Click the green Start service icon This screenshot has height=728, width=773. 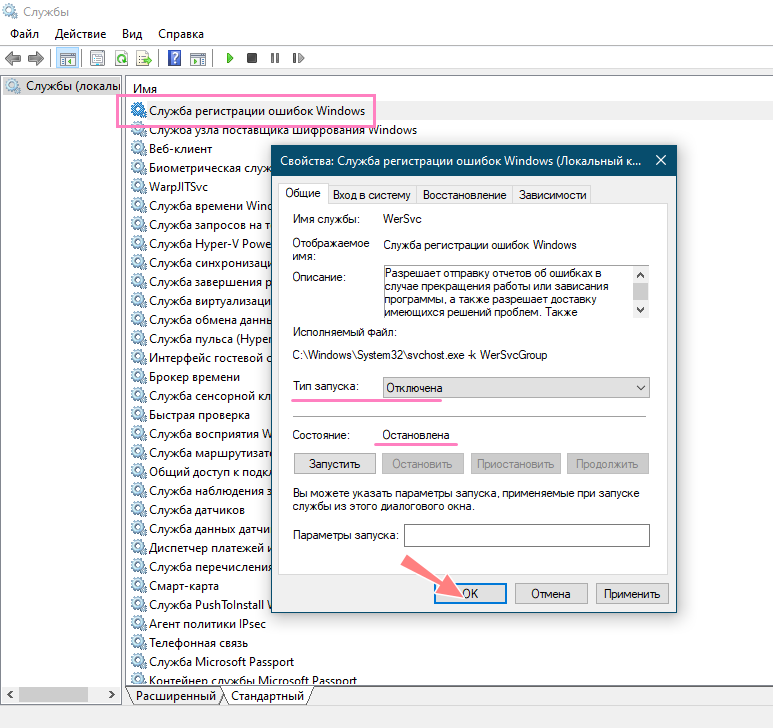pyautogui.click(x=229, y=58)
